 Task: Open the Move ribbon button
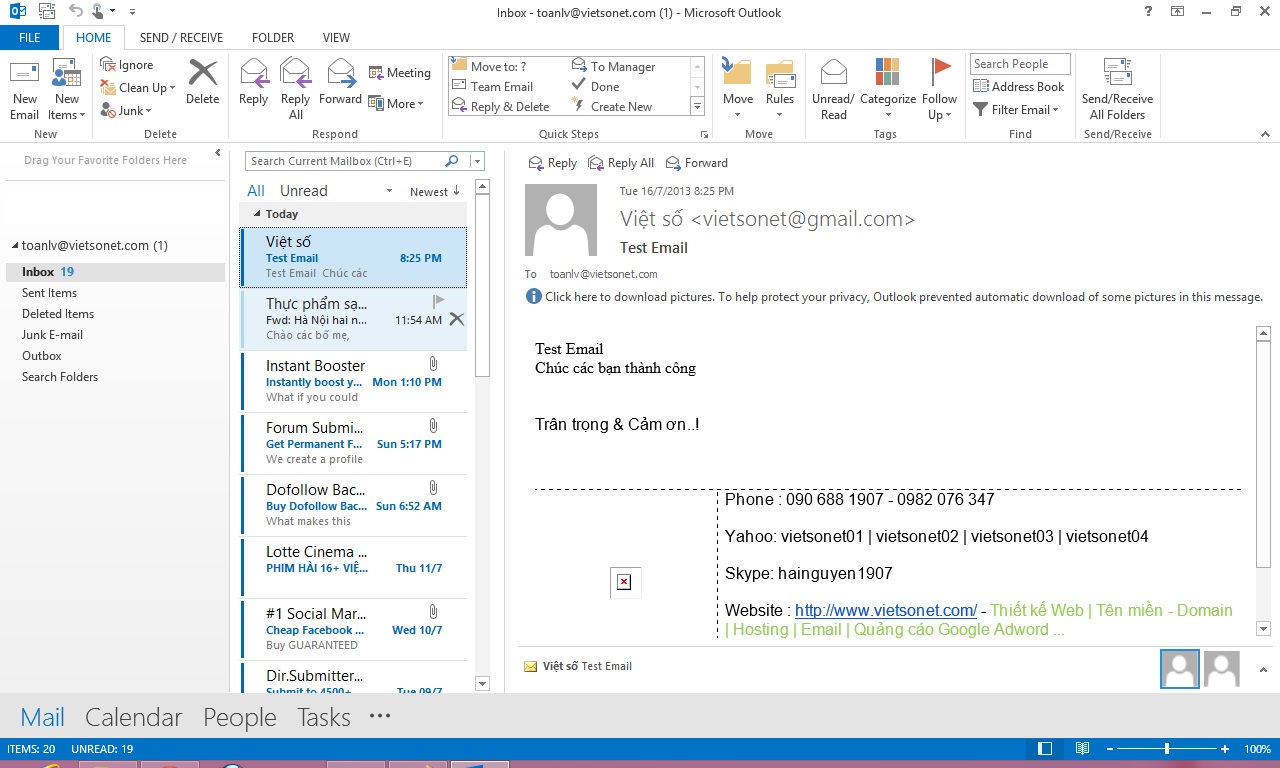738,90
